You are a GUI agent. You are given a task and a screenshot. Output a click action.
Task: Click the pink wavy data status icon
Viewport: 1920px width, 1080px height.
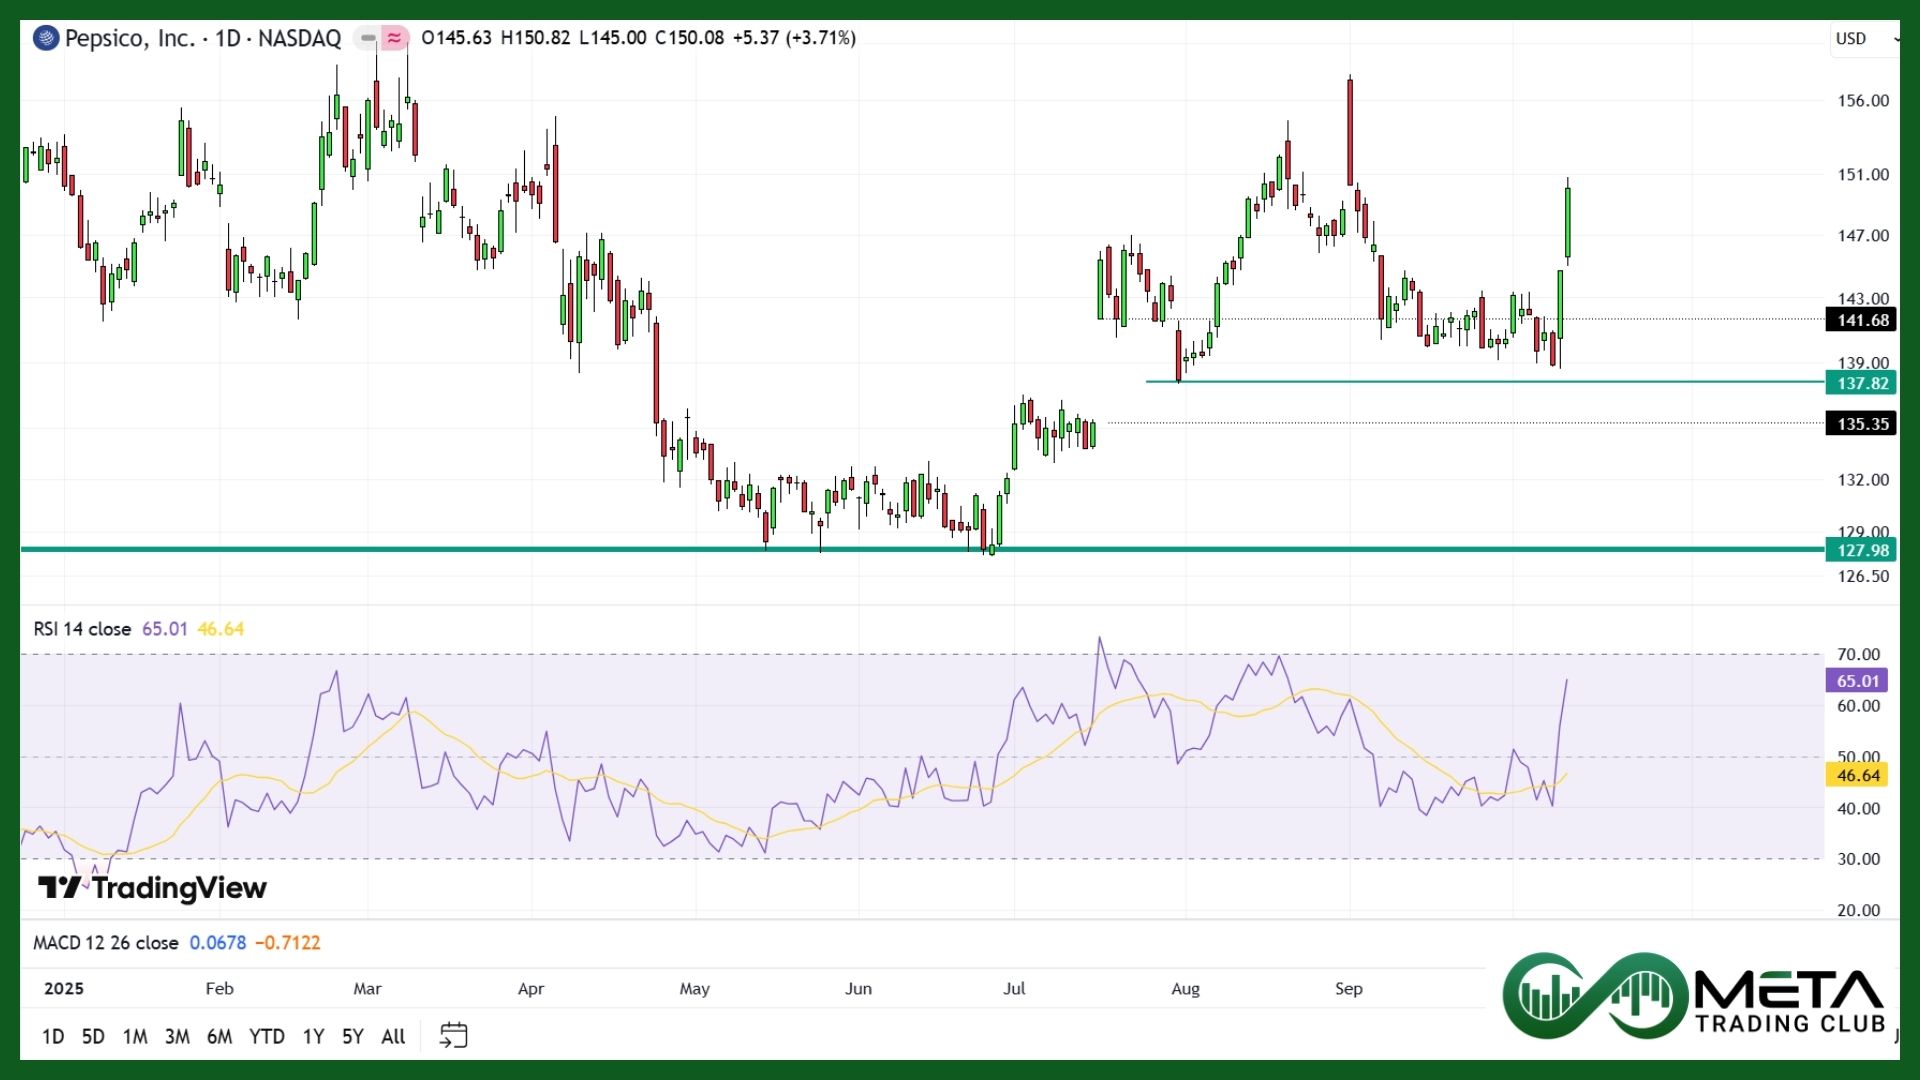click(395, 38)
